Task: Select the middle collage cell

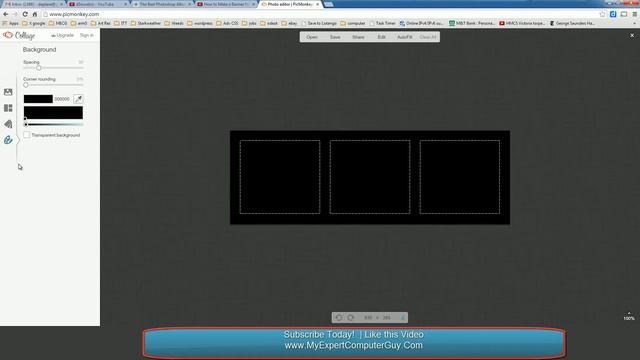Action: pyautogui.click(x=370, y=177)
